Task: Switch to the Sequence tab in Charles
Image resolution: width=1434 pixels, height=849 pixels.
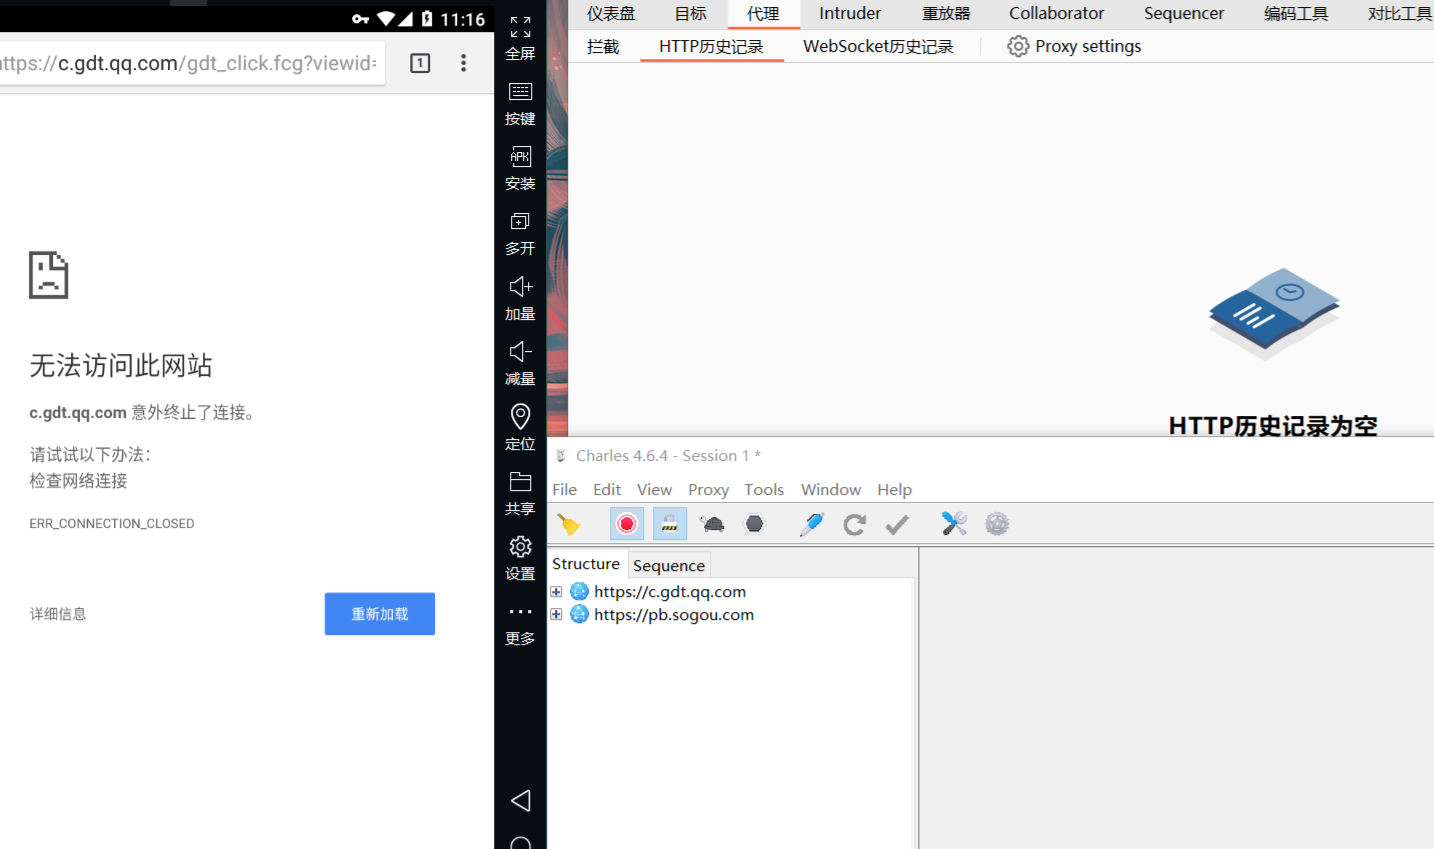Action: coord(669,565)
